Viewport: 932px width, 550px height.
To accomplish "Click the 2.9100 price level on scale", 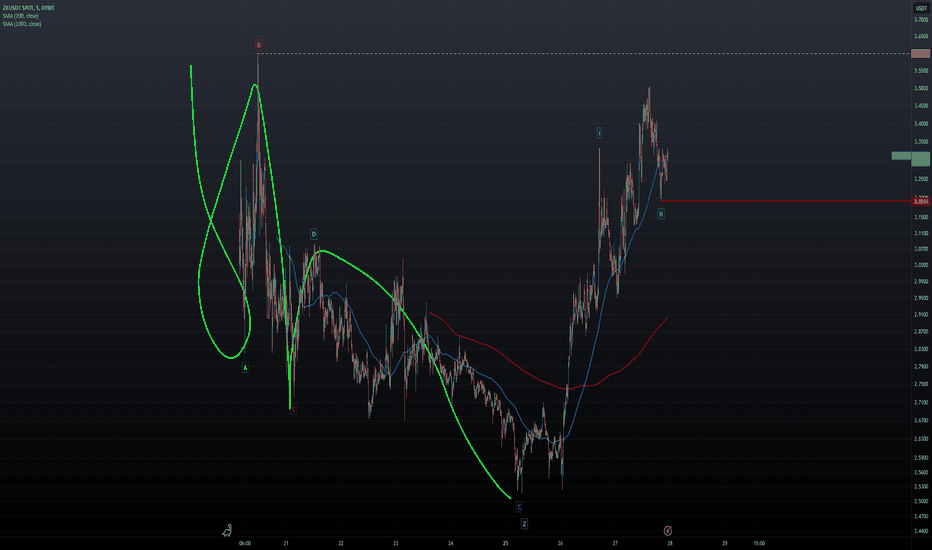I will click(921, 314).
